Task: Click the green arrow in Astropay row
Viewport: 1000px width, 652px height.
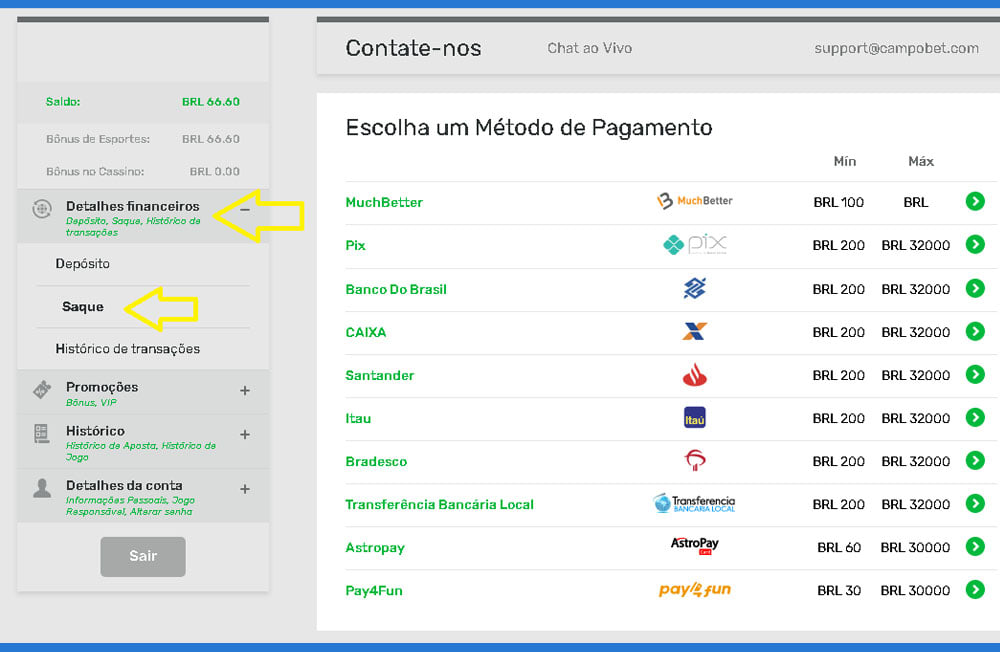Action: coord(974,546)
